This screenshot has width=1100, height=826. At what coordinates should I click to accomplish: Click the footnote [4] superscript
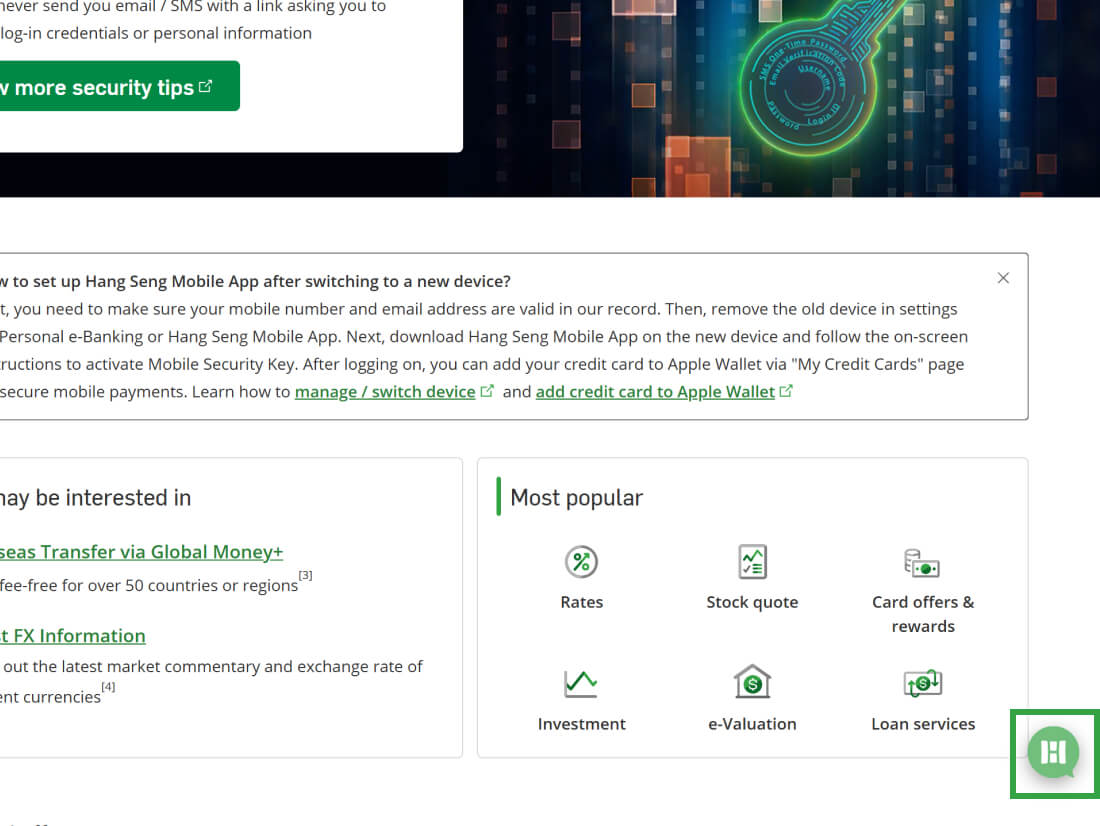coord(108,686)
